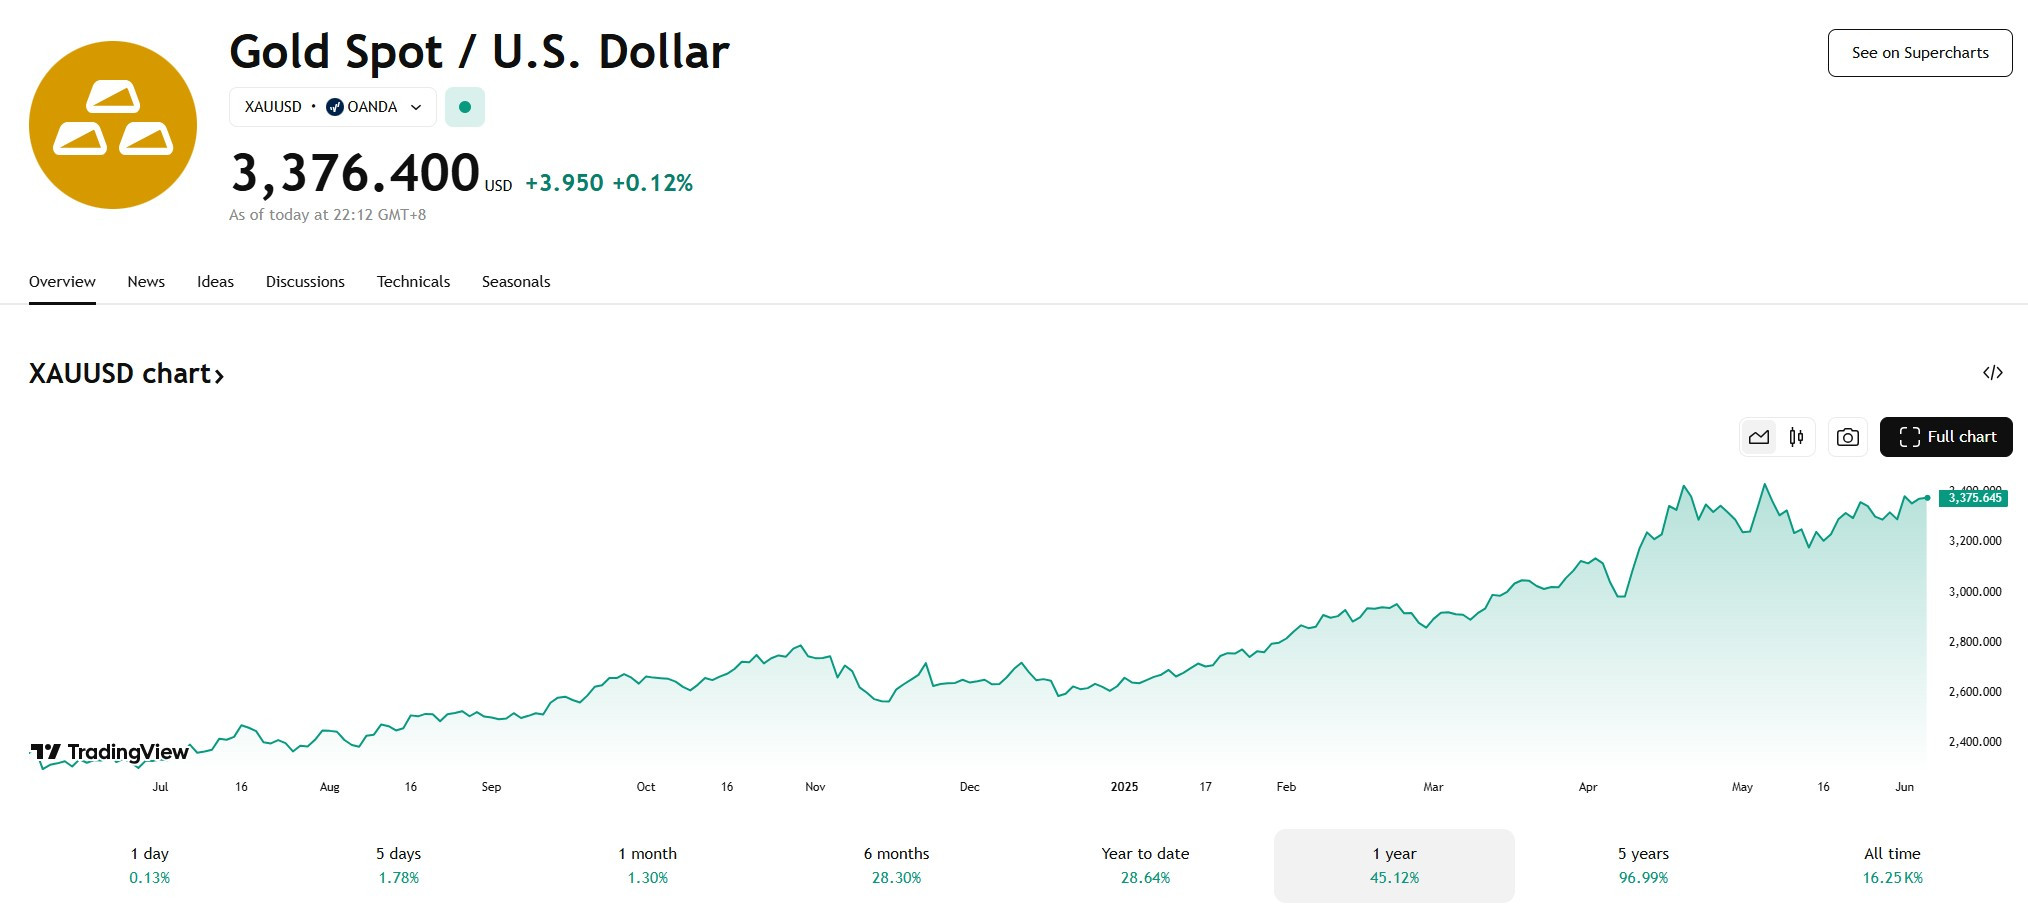Open the XAUUSD chart heading arrow
Image resolution: width=2028 pixels, height=918 pixels.
click(219, 375)
